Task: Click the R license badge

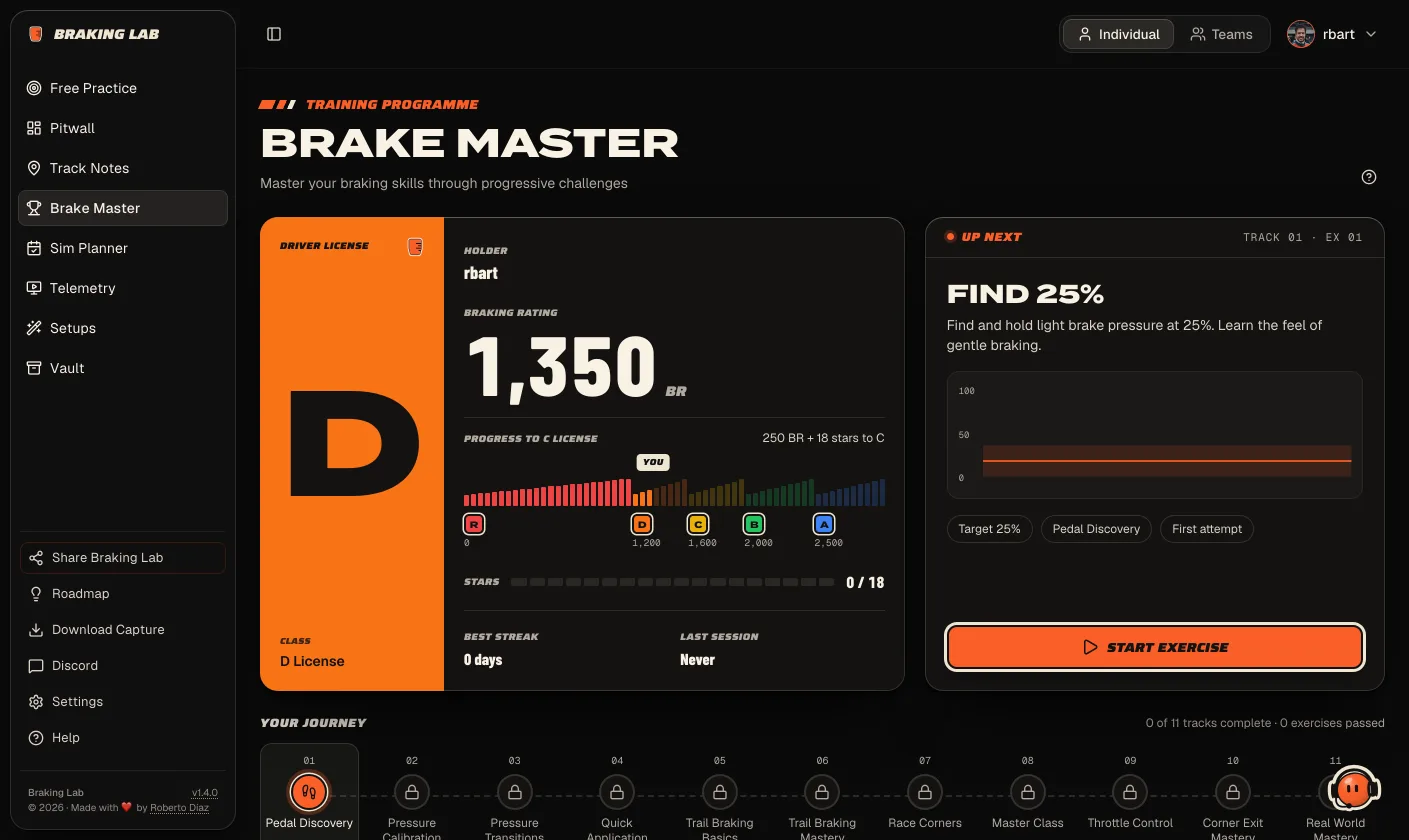Action: point(473,524)
